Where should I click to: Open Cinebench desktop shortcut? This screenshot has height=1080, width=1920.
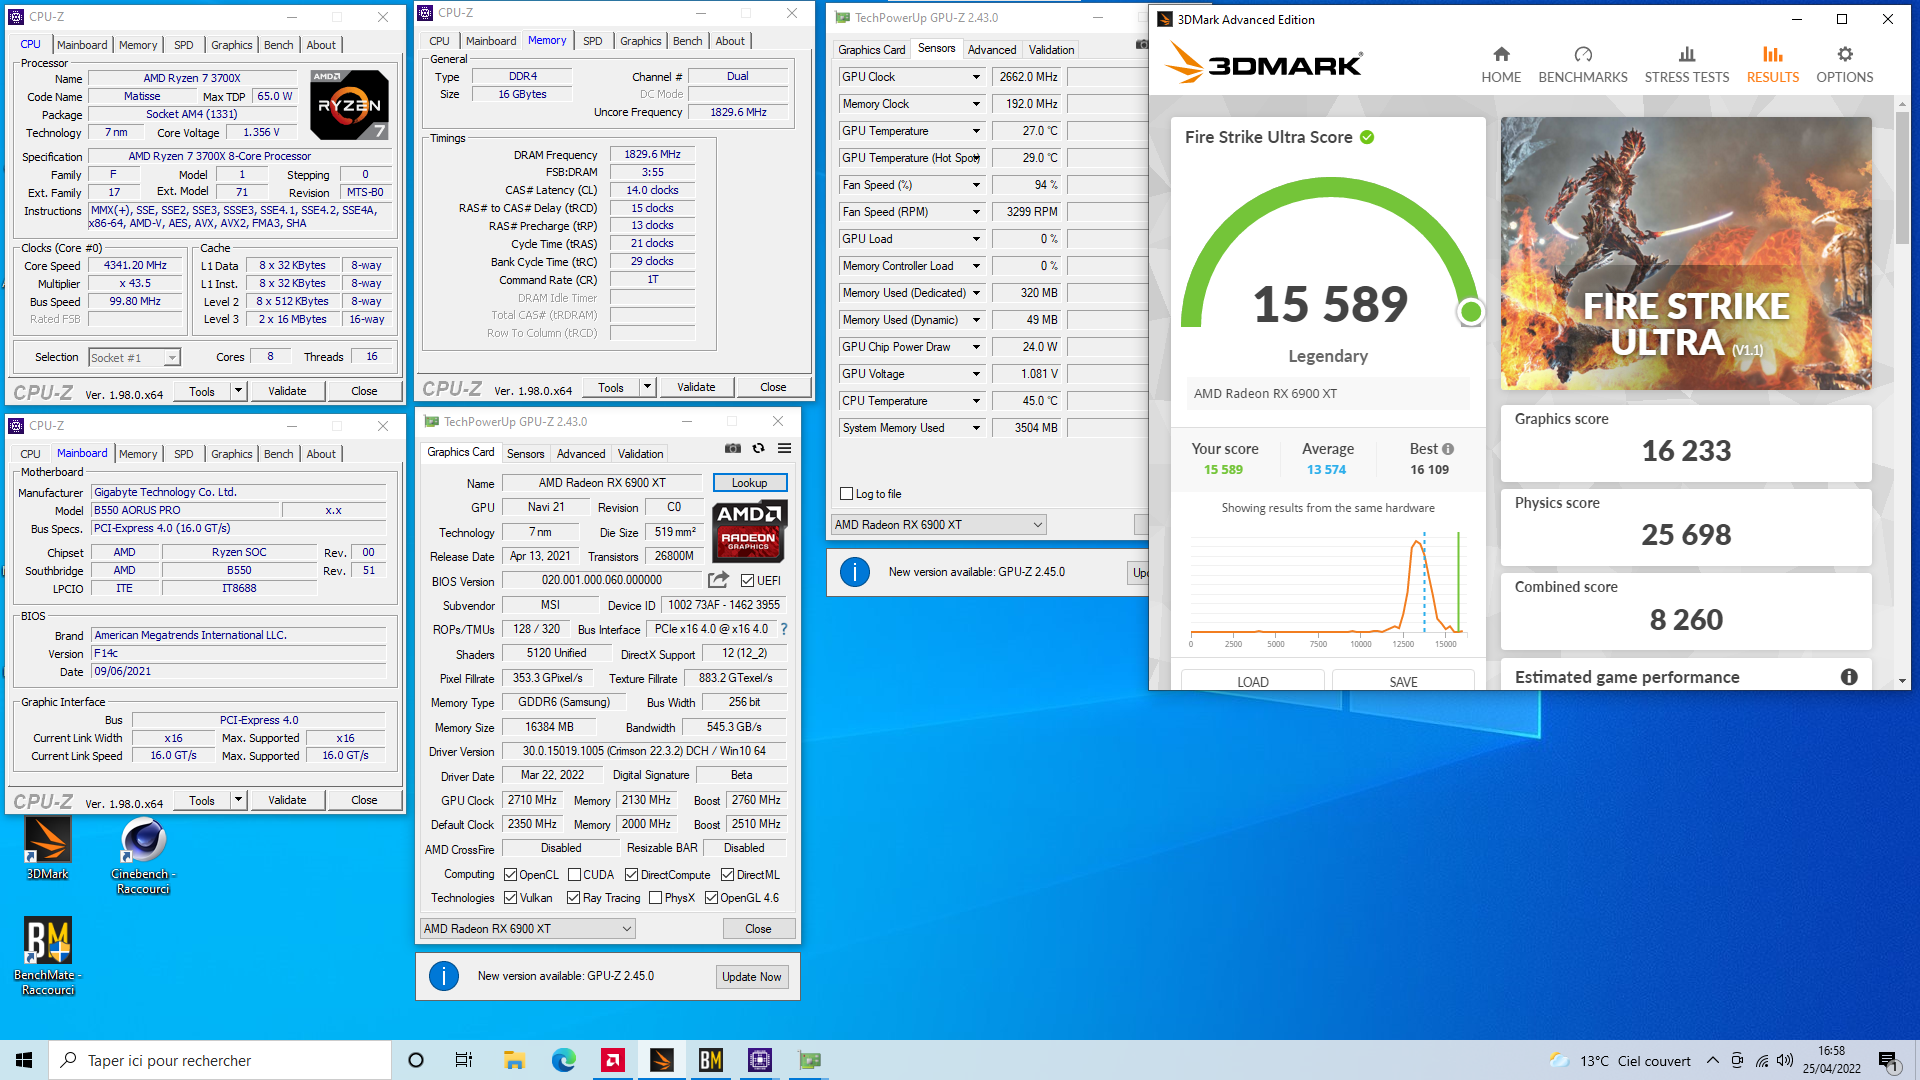pyautogui.click(x=143, y=855)
